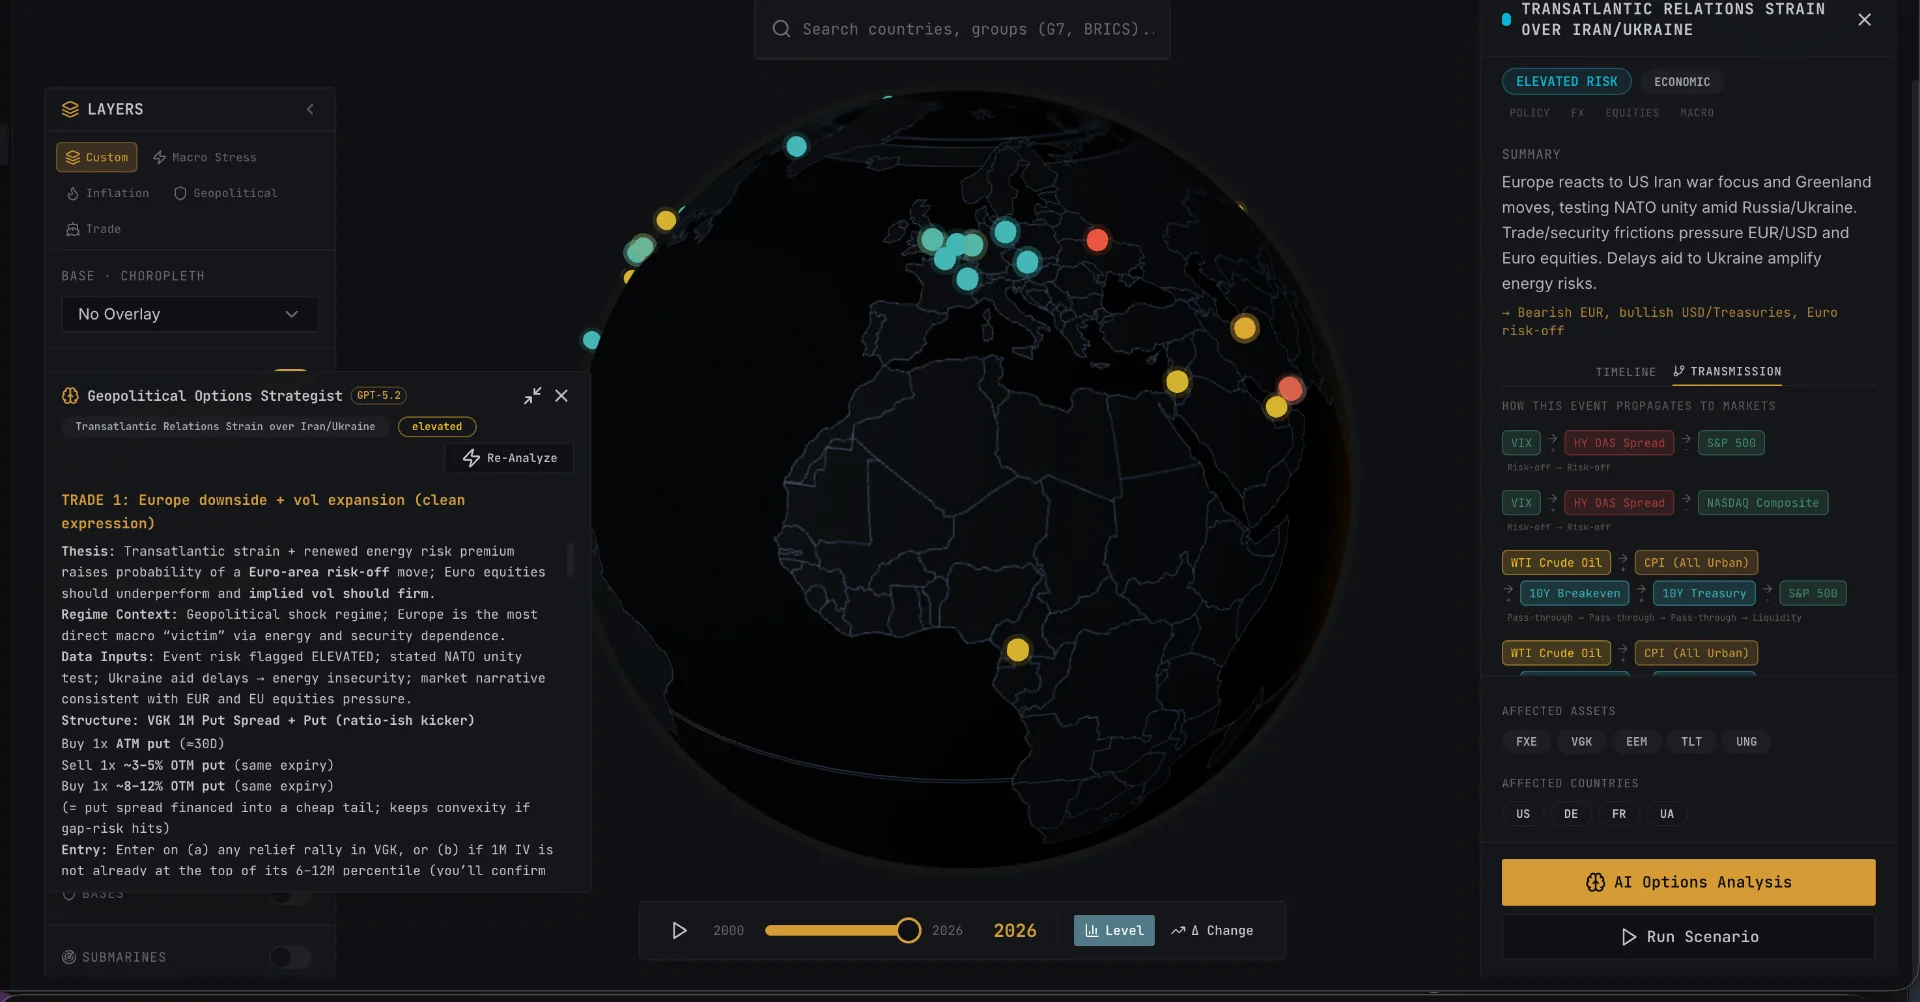The width and height of the screenshot is (1920, 1002).
Task: Close the Transatlantic Relations event panel
Action: coord(1864,20)
